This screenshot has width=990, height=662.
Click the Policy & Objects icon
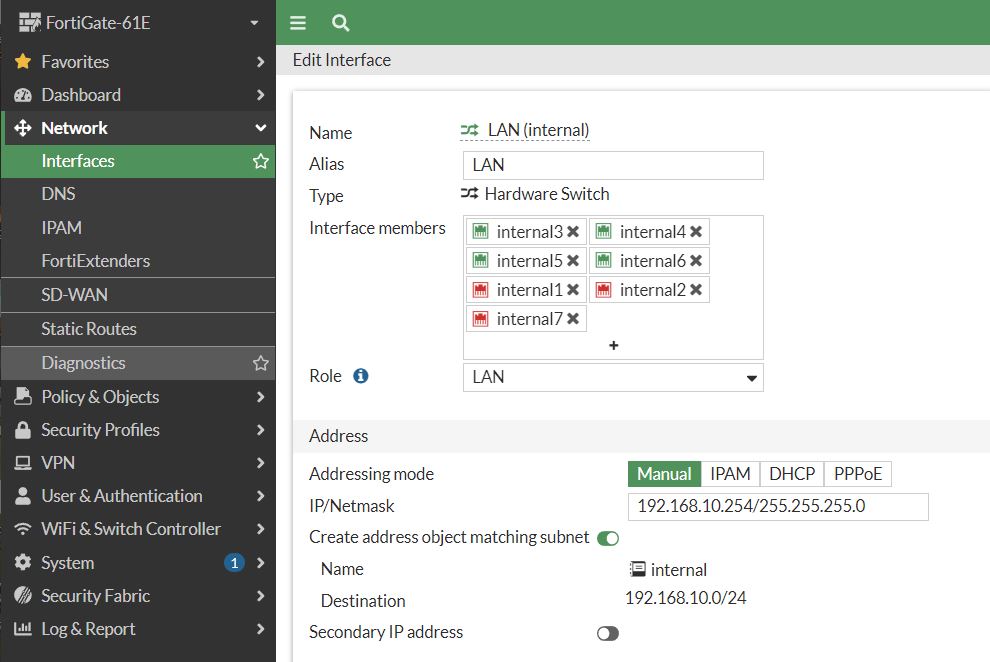[x=23, y=396]
